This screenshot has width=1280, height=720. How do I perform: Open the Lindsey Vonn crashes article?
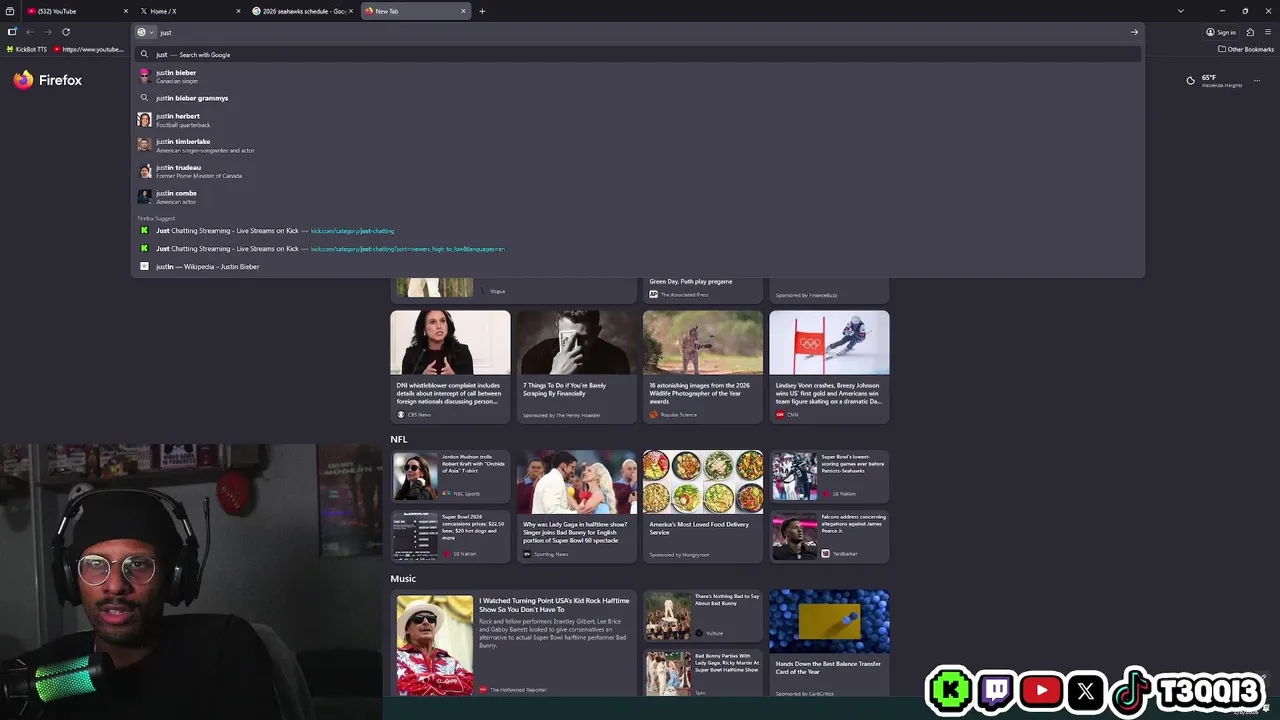pos(829,365)
